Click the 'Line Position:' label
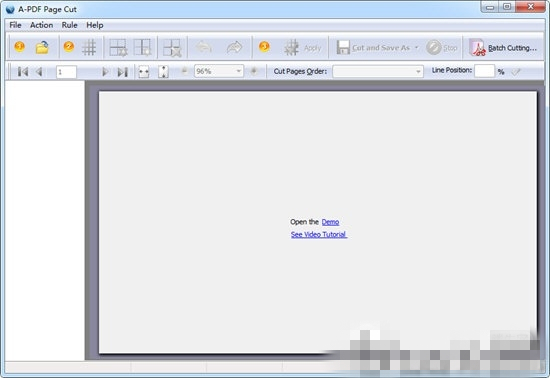This screenshot has width=550, height=378. click(452, 70)
